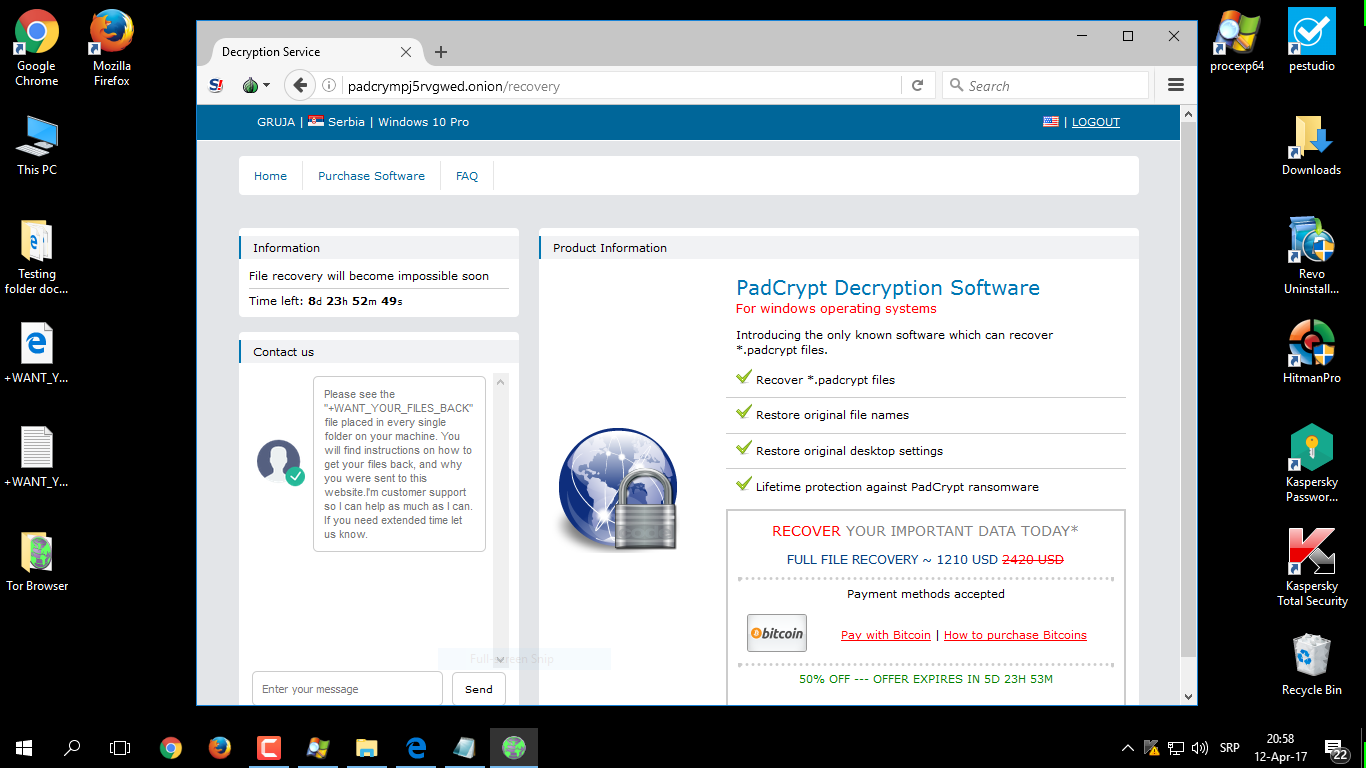This screenshot has width=1366, height=768.
Task: Go back using the browser back arrow
Action: click(300, 85)
